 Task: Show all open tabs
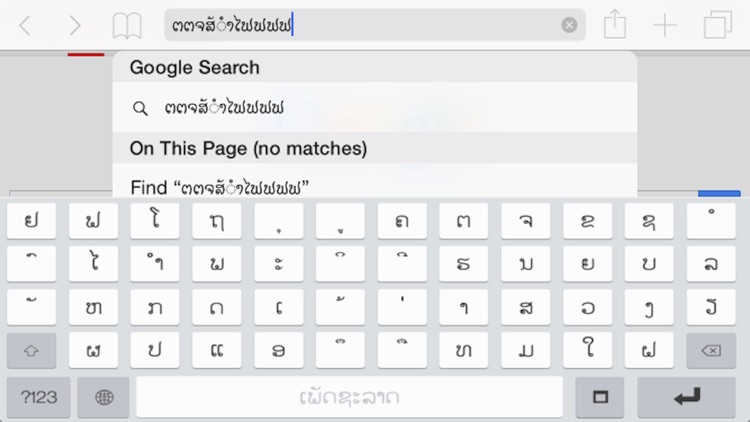click(x=718, y=25)
